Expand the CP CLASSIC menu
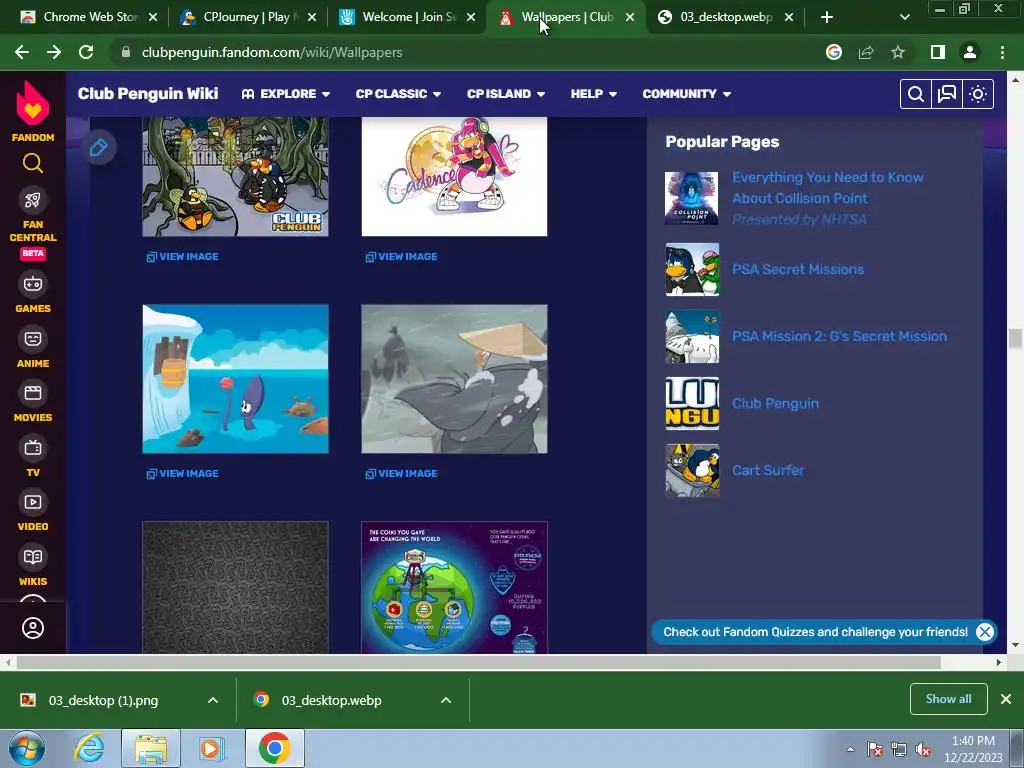The width and height of the screenshot is (1024, 768). [398, 94]
